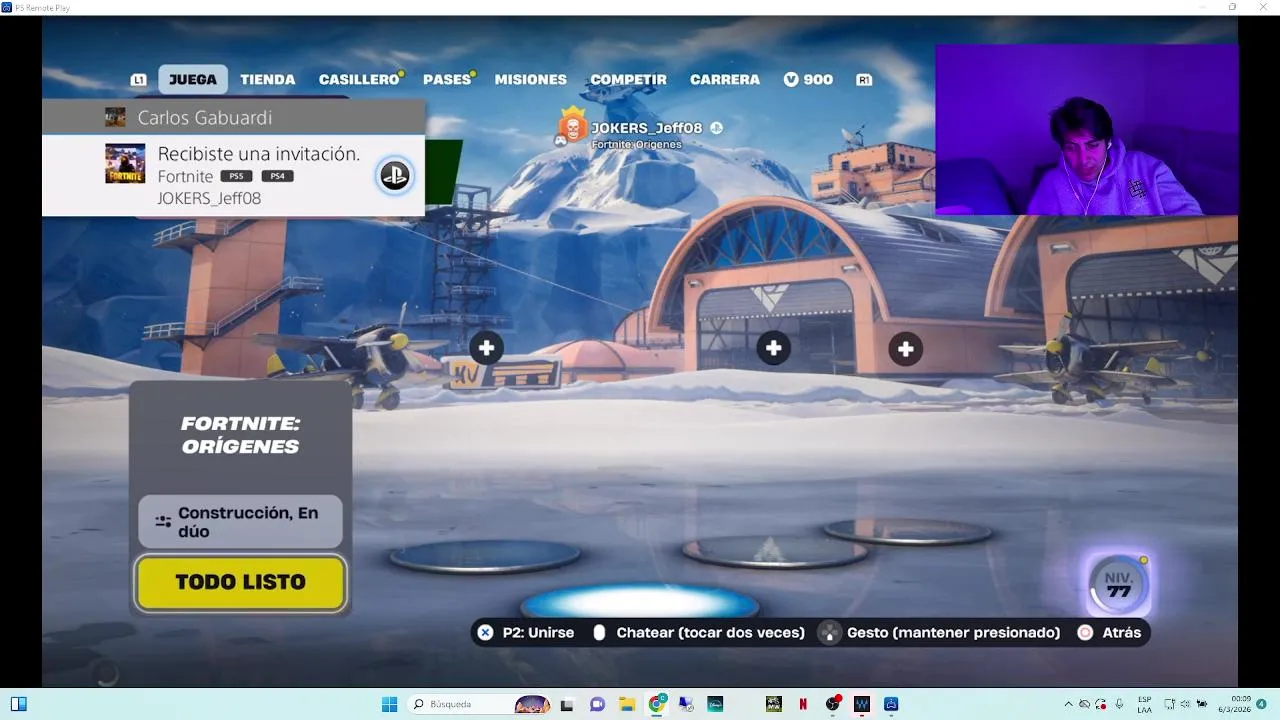
Task: Invite a friend with the left plus slot
Action: pyautogui.click(x=486, y=348)
